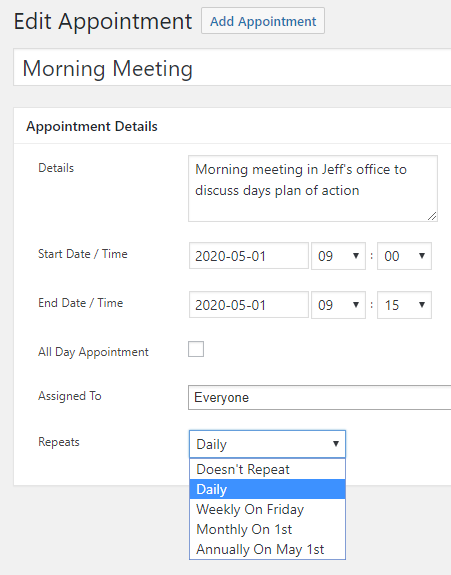This screenshot has width=451, height=575.
Task: Open the Assigned To Everyone selector
Action: 319,397
